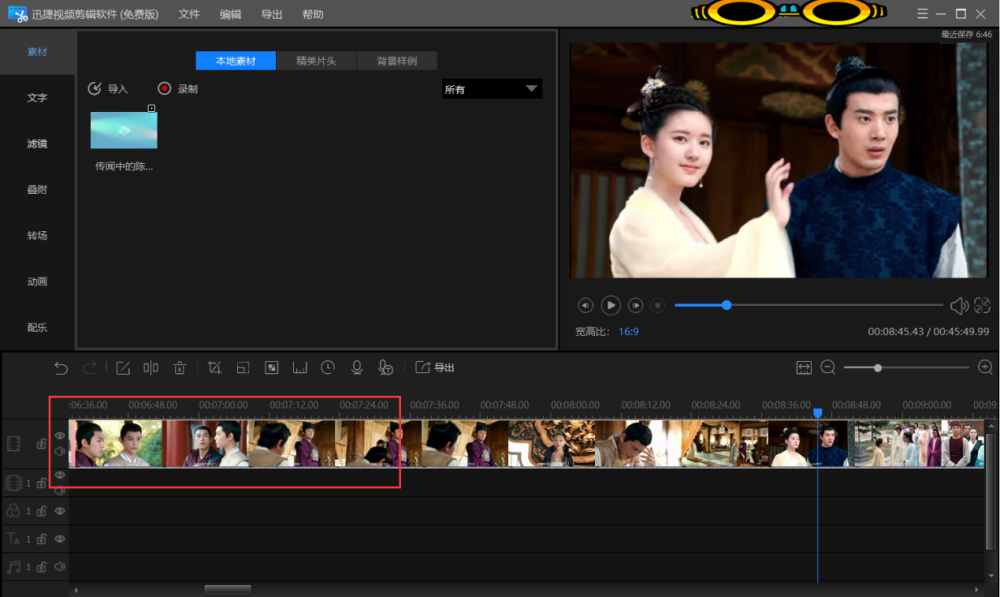Screen dimensions: 1000x597
Task: Hide the main video track with eye icon
Action: (x=60, y=436)
